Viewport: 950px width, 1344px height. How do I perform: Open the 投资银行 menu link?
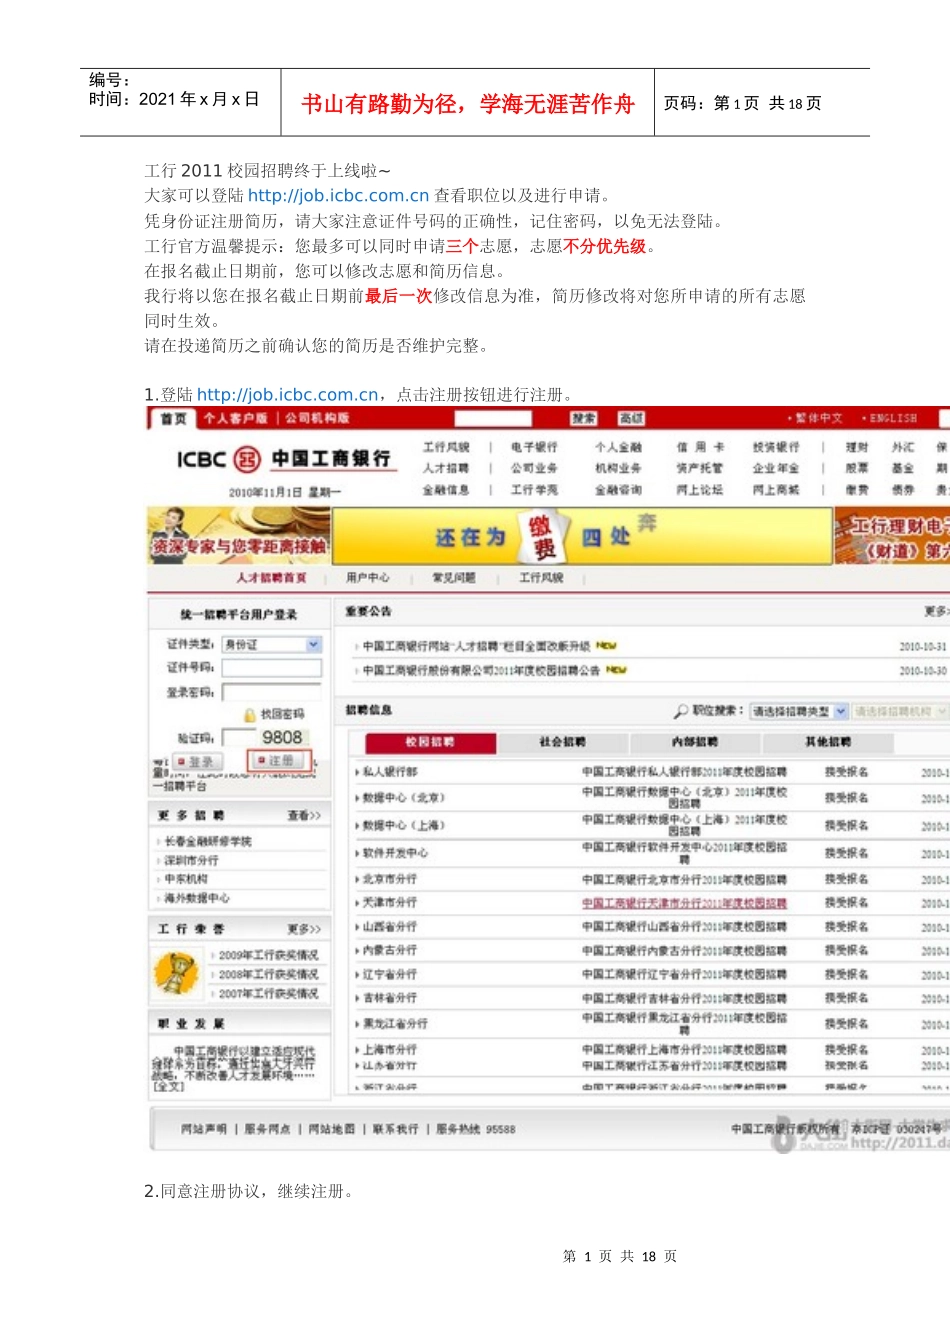776,447
